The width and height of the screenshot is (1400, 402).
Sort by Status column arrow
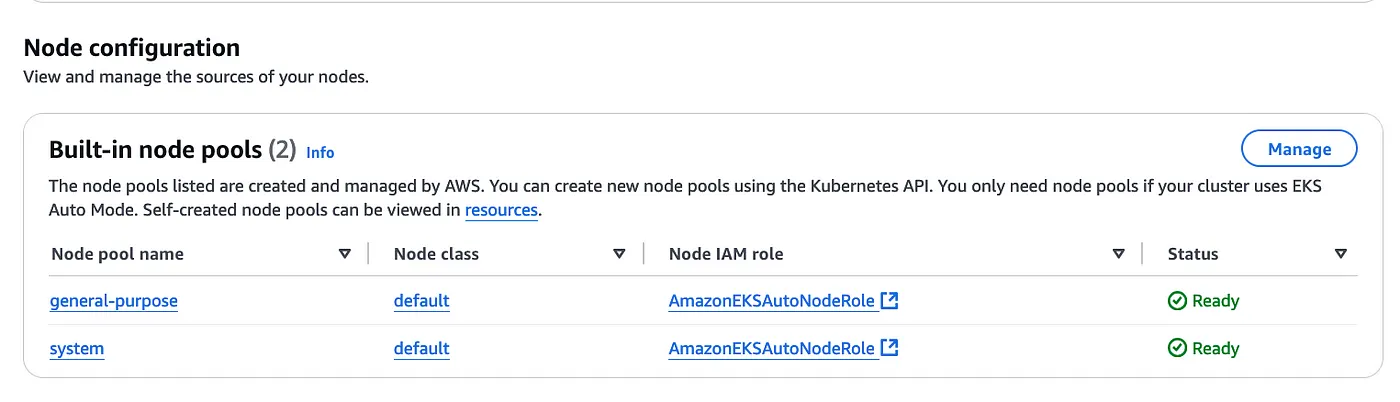(1341, 254)
